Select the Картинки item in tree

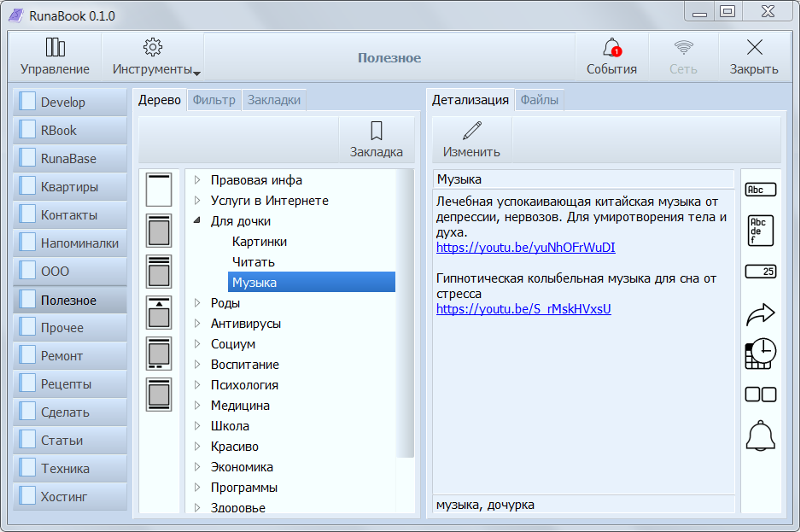pos(259,241)
